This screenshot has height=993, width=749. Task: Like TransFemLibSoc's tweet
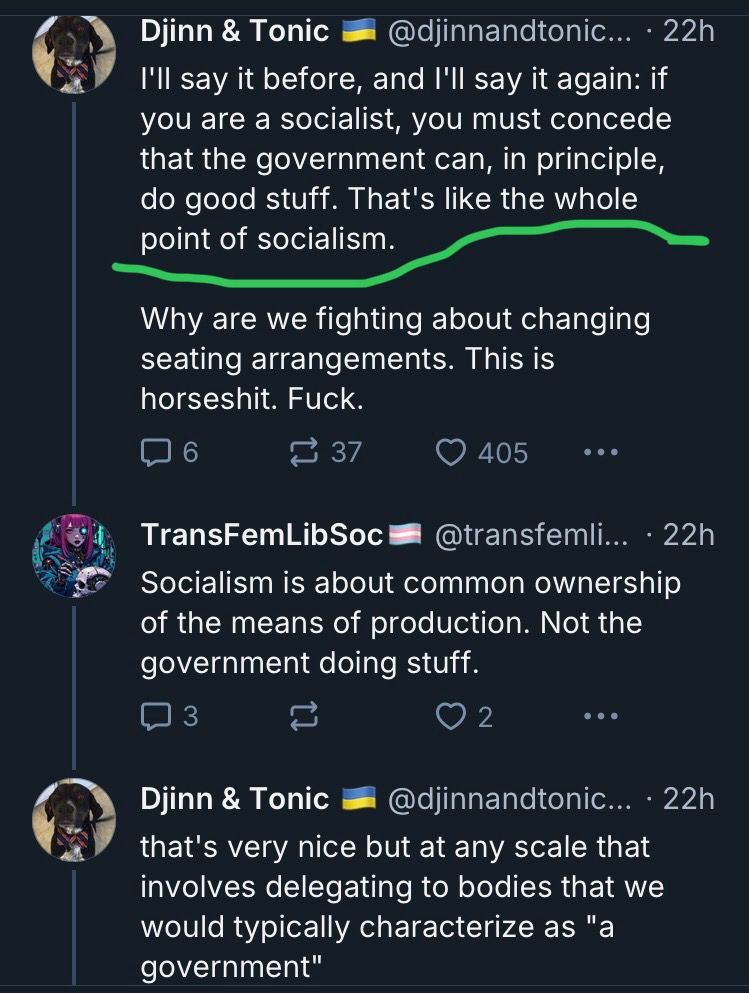pos(452,716)
